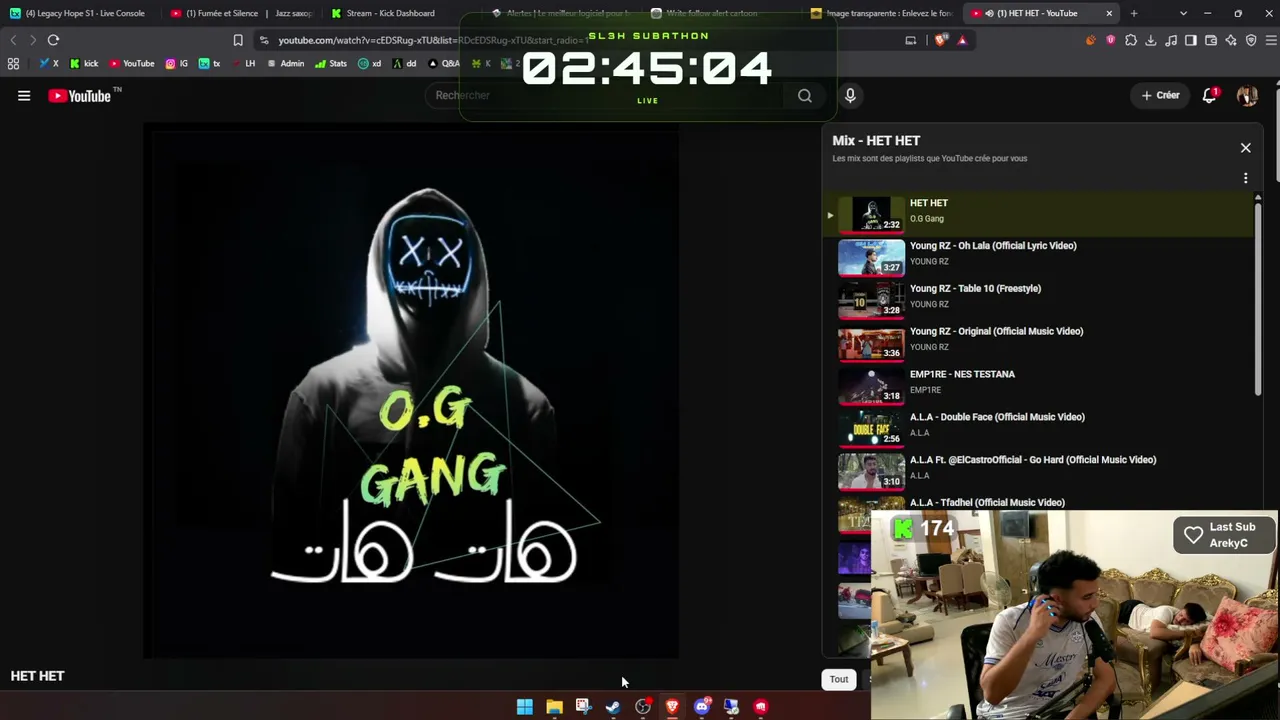The width and height of the screenshot is (1280, 720).
Task: Play Young RZ - Oh Lala from the mix
Action: coord(1040,257)
